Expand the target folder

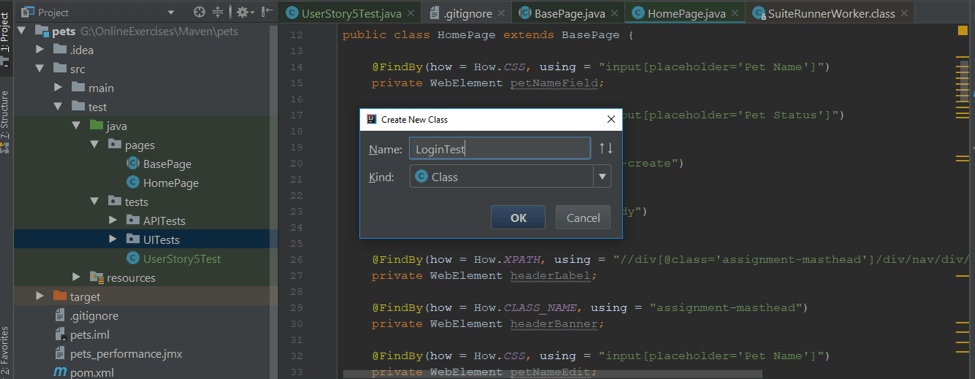(x=40, y=296)
